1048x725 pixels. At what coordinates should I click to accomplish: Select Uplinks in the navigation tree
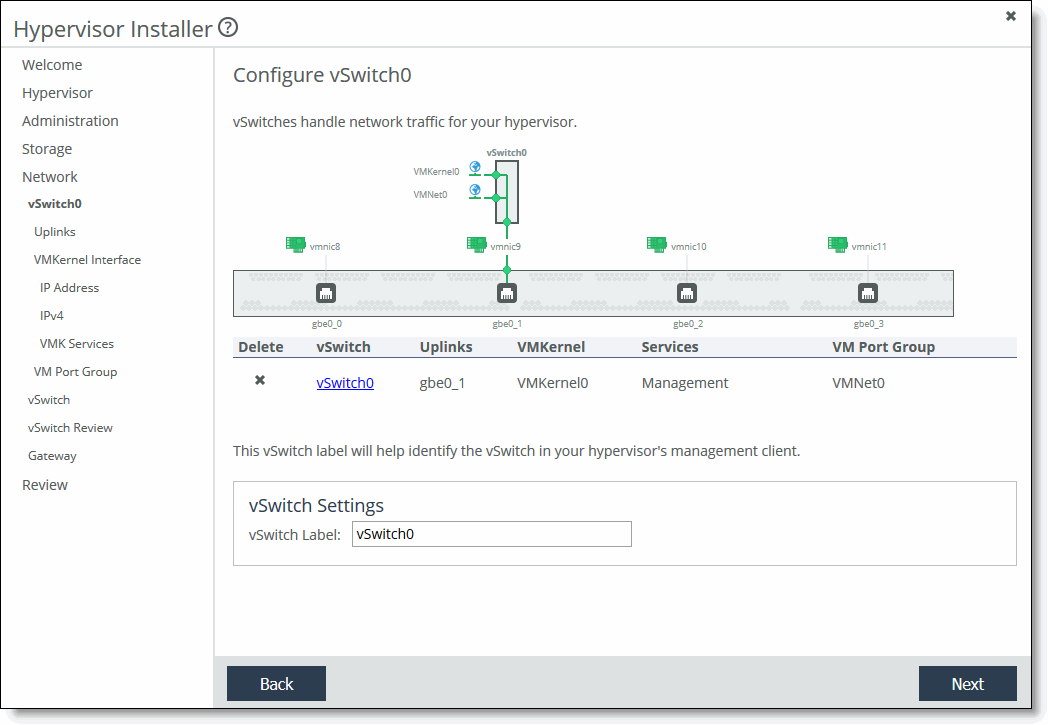[x=55, y=232]
